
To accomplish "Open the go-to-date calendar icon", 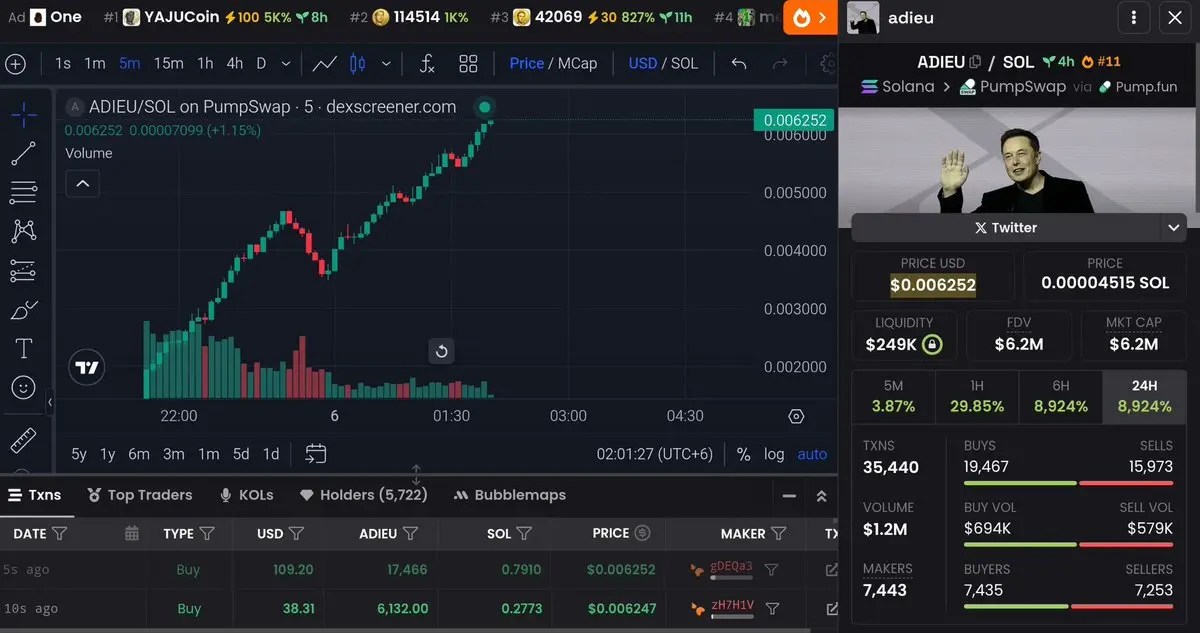I will pos(316,453).
